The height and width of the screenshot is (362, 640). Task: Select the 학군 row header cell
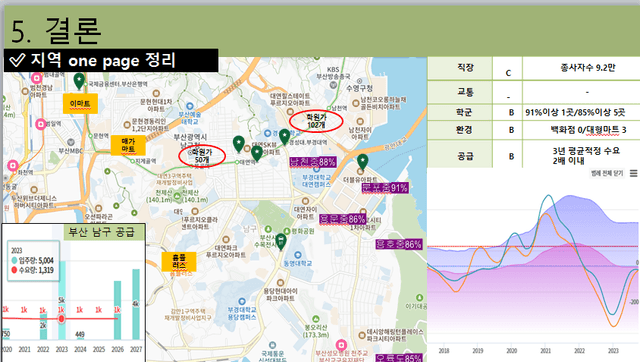click(460, 112)
